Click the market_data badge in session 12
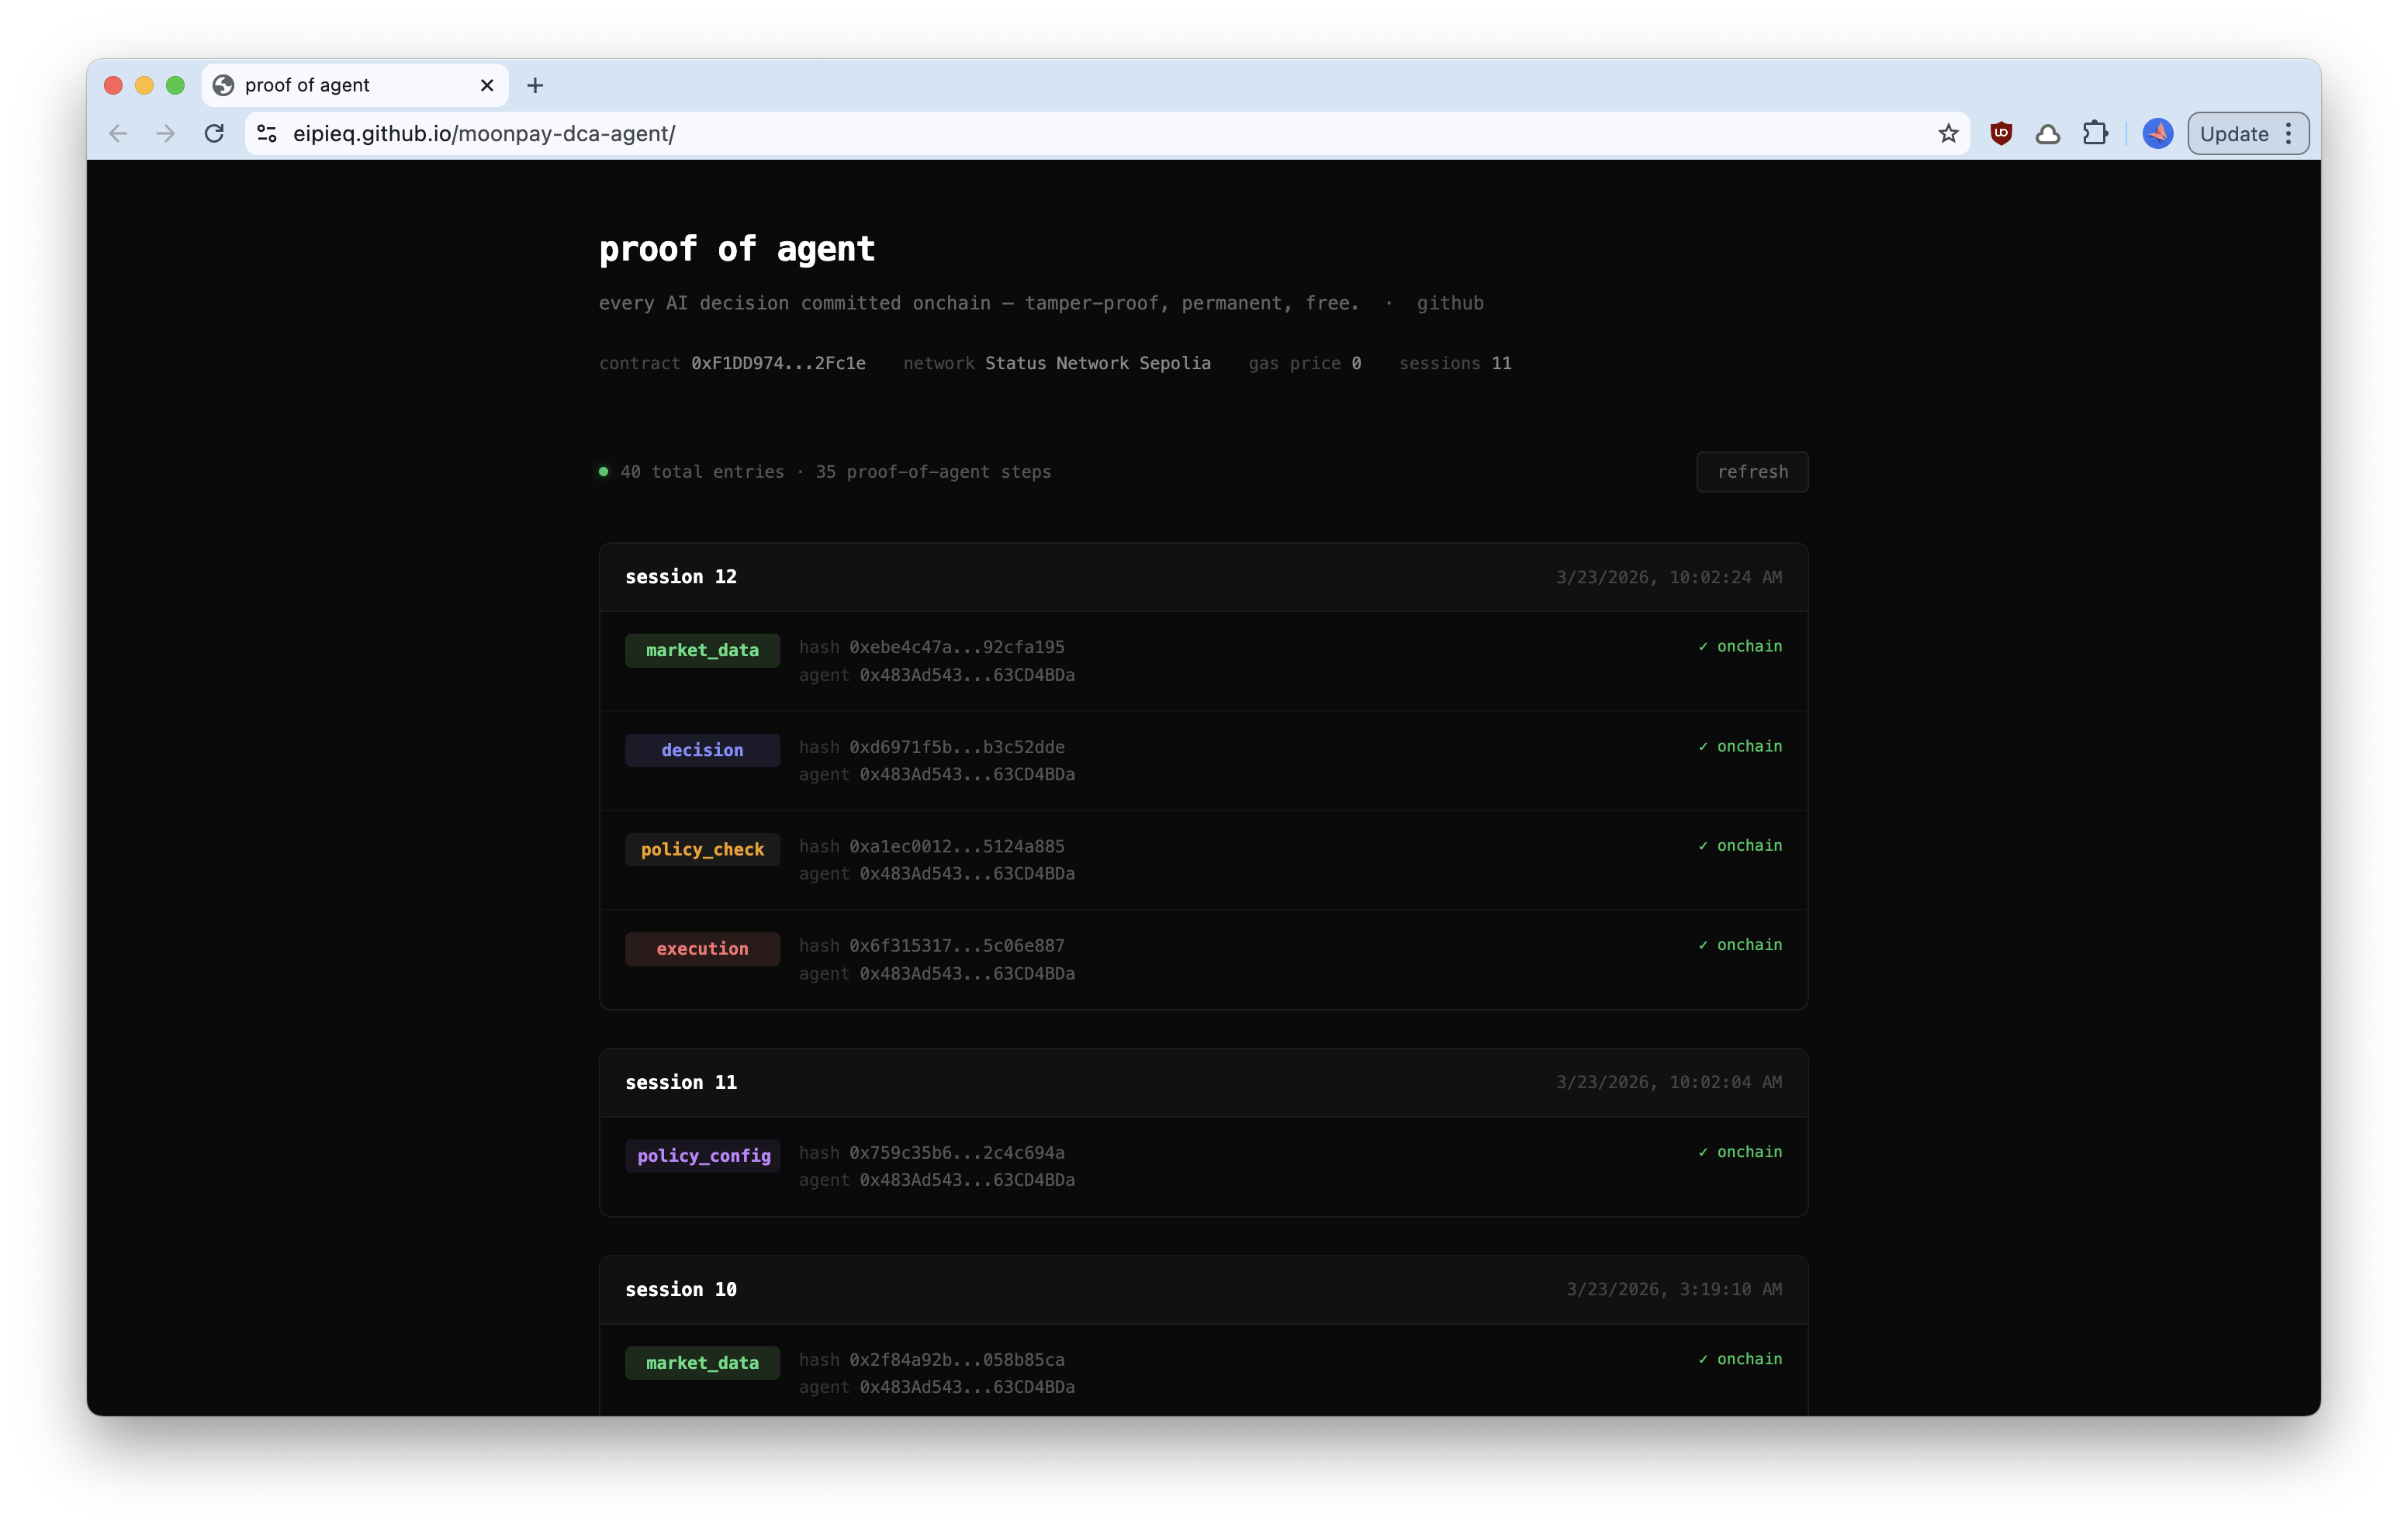Viewport: 2408px width, 1531px height. [702, 650]
